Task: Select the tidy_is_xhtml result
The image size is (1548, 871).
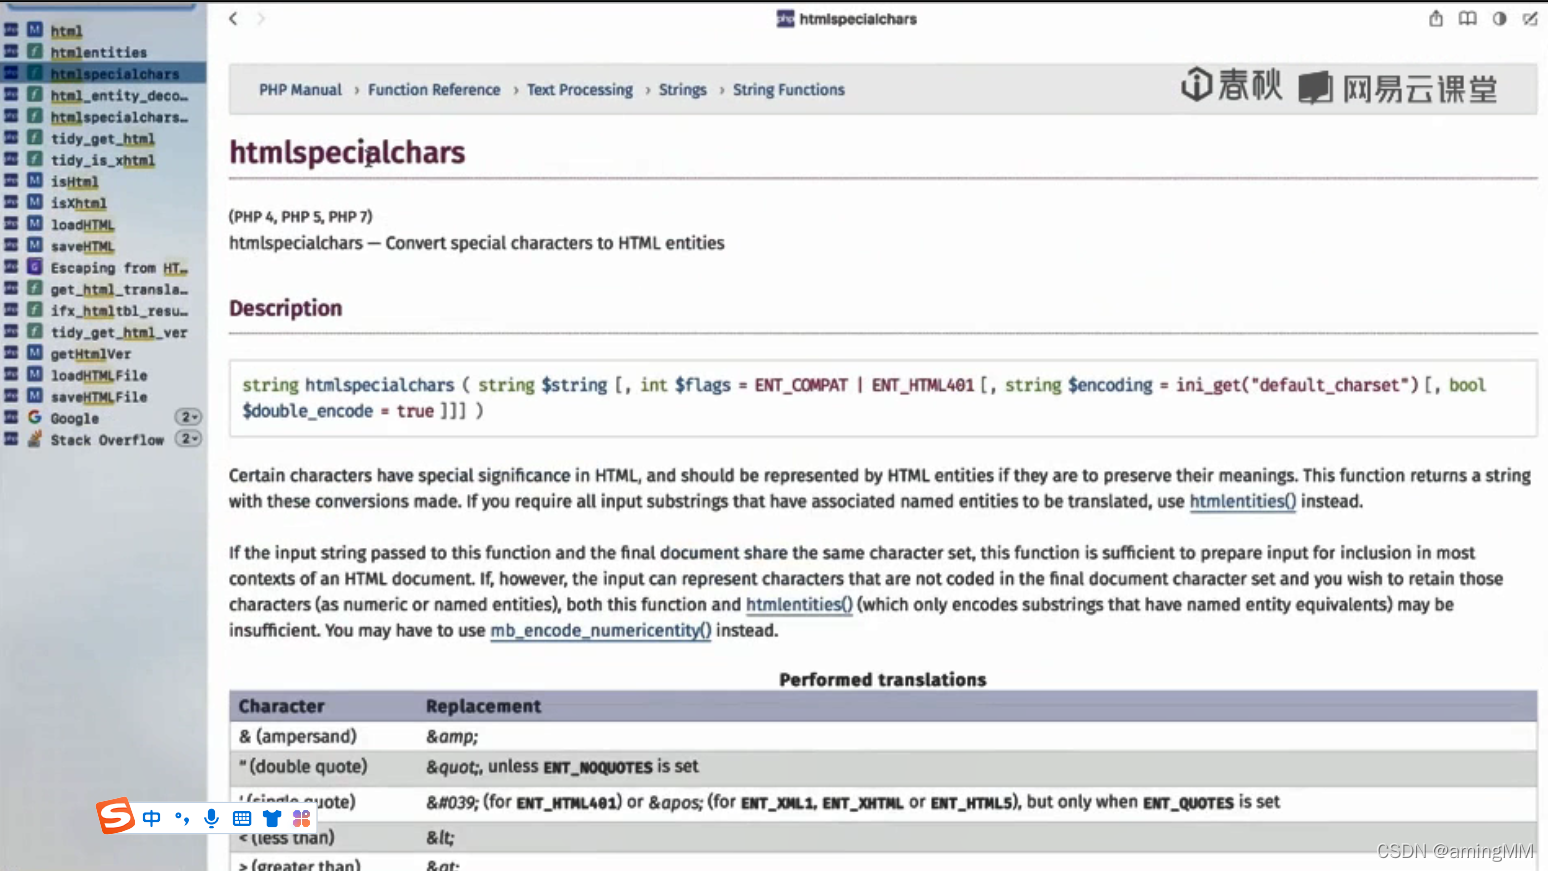Action: (x=104, y=160)
